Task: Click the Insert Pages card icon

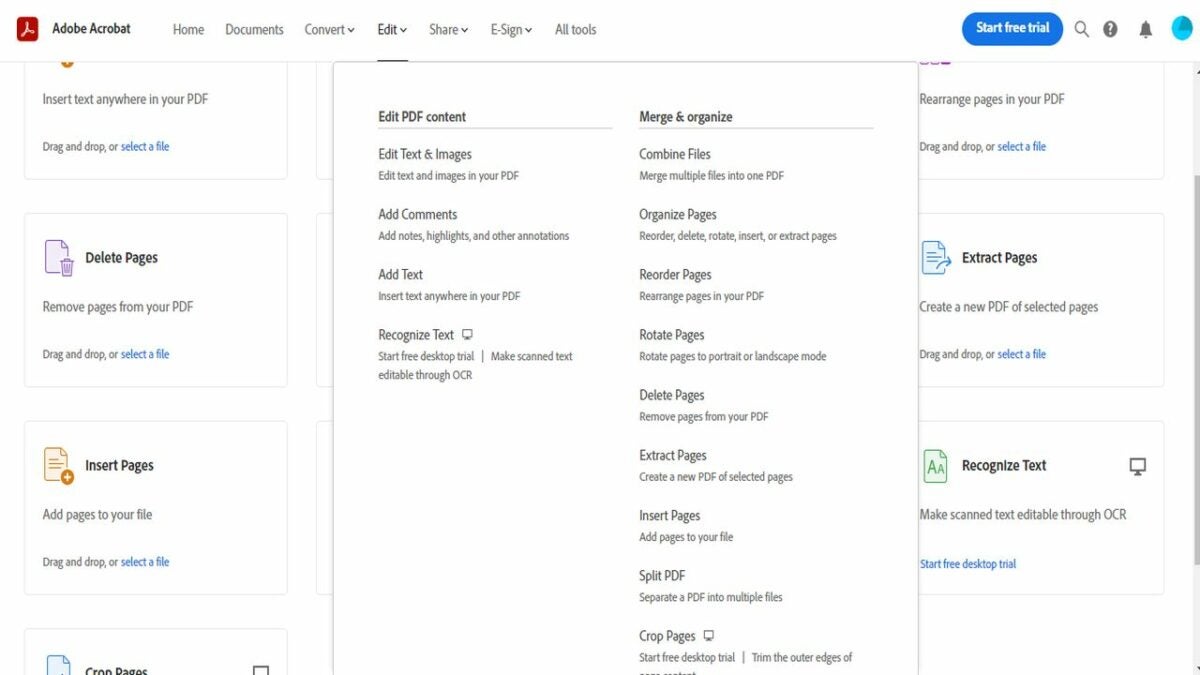Action: tap(59, 465)
